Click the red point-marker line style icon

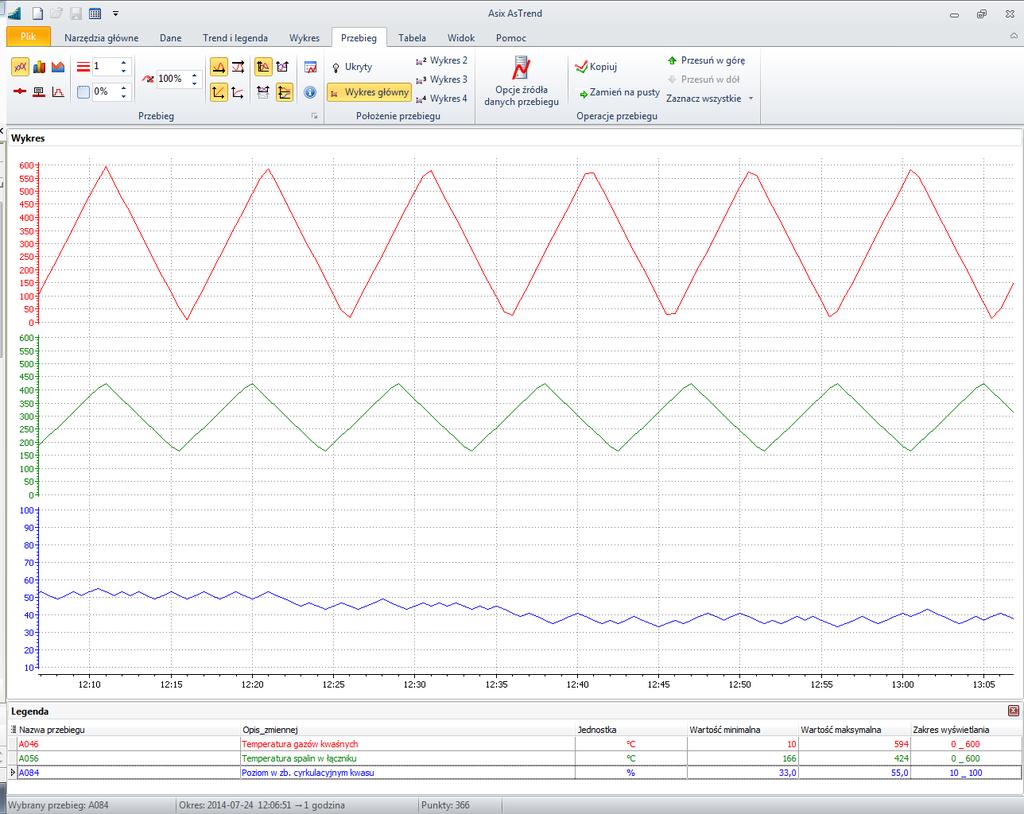click(20, 92)
